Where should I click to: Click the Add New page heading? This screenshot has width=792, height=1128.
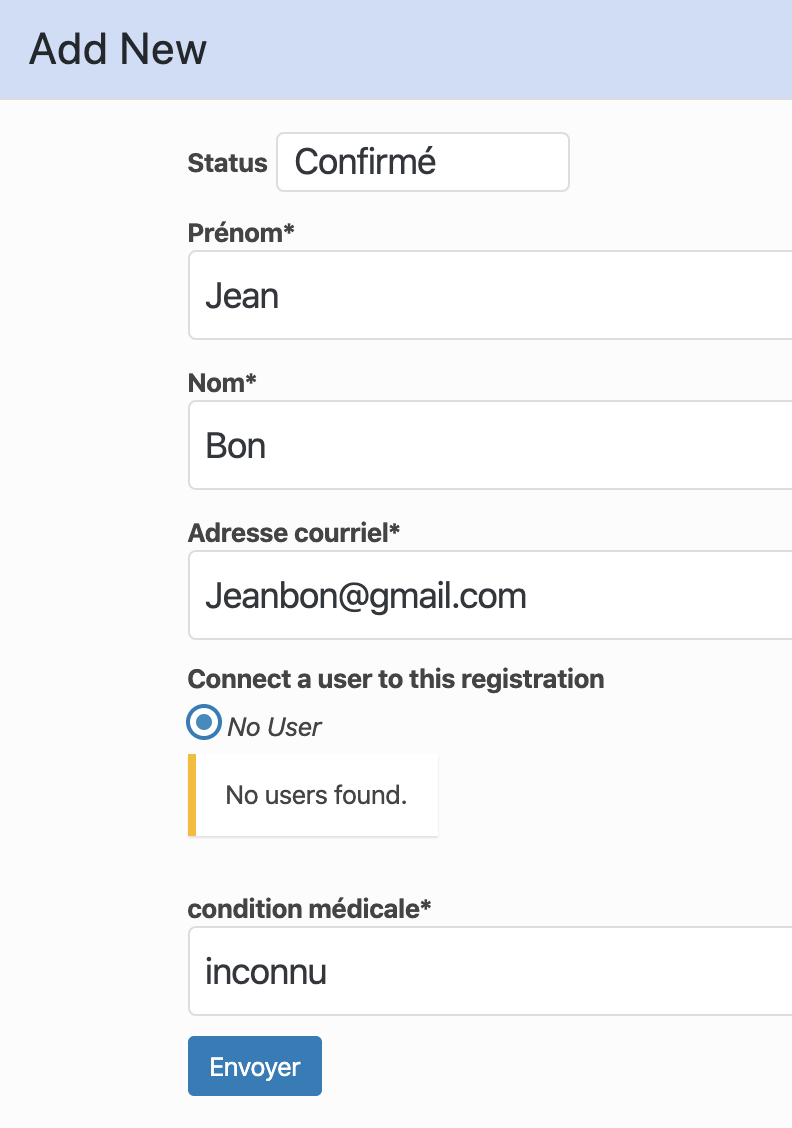pos(118,49)
